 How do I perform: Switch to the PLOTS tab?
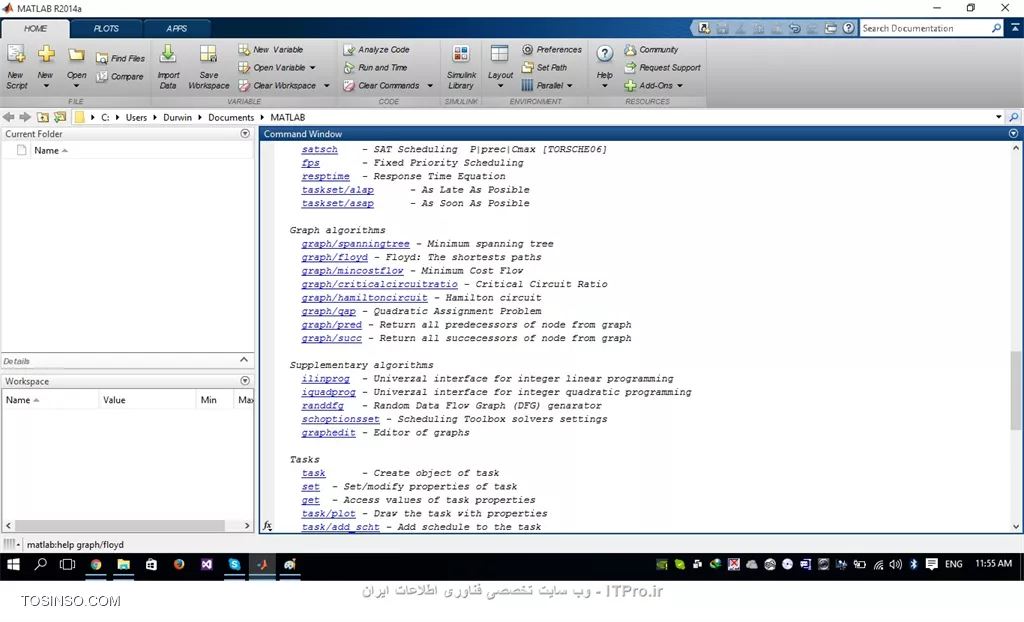pos(106,29)
